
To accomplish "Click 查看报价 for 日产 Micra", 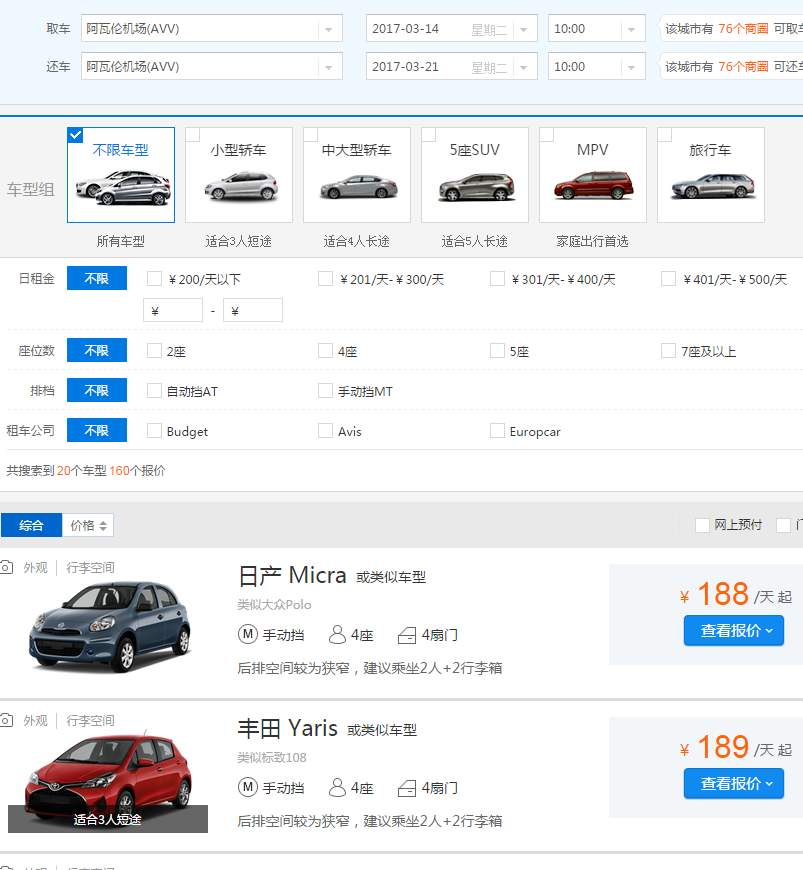I will click(x=733, y=631).
